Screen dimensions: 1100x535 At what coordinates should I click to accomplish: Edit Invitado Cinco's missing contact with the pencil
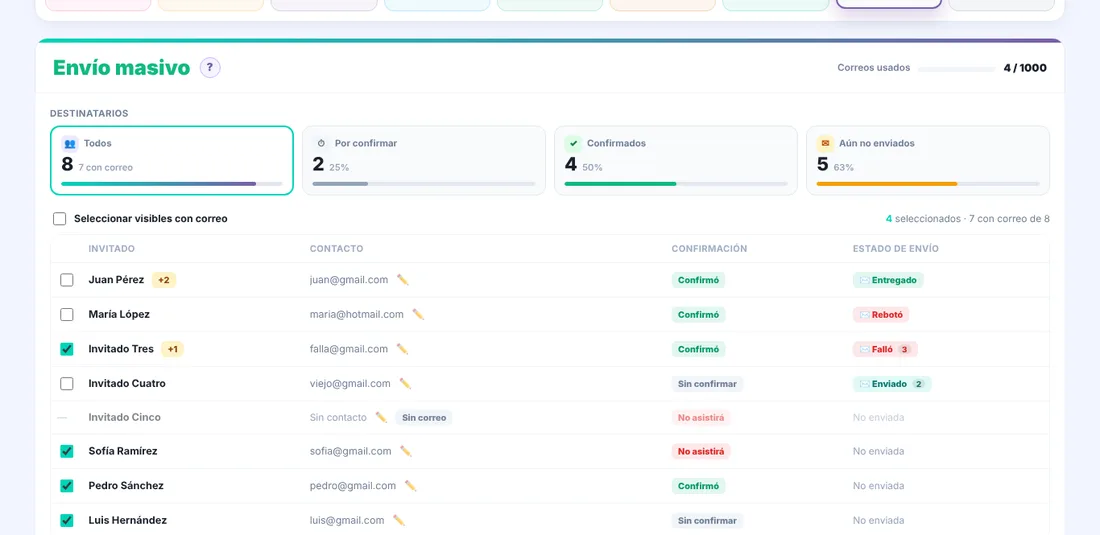pos(381,417)
